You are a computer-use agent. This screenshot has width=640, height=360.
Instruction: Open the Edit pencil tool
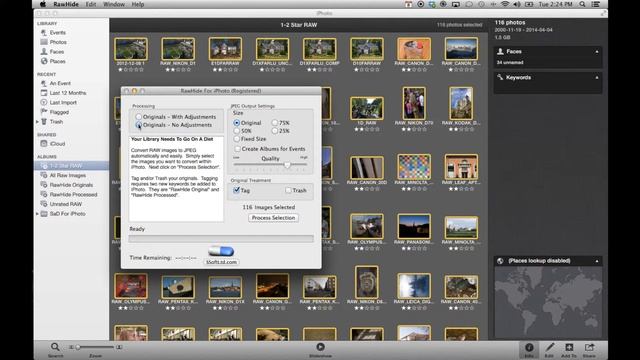pos(549,347)
